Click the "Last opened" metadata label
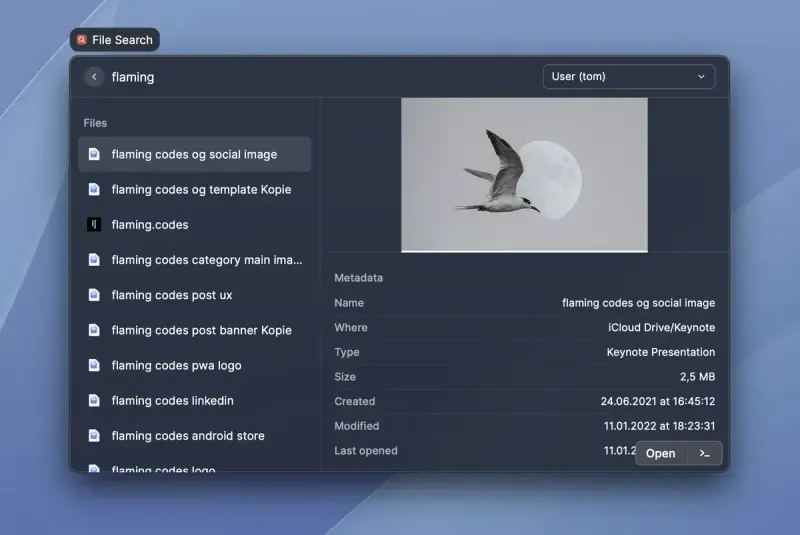The width and height of the screenshot is (800, 535). (365, 451)
